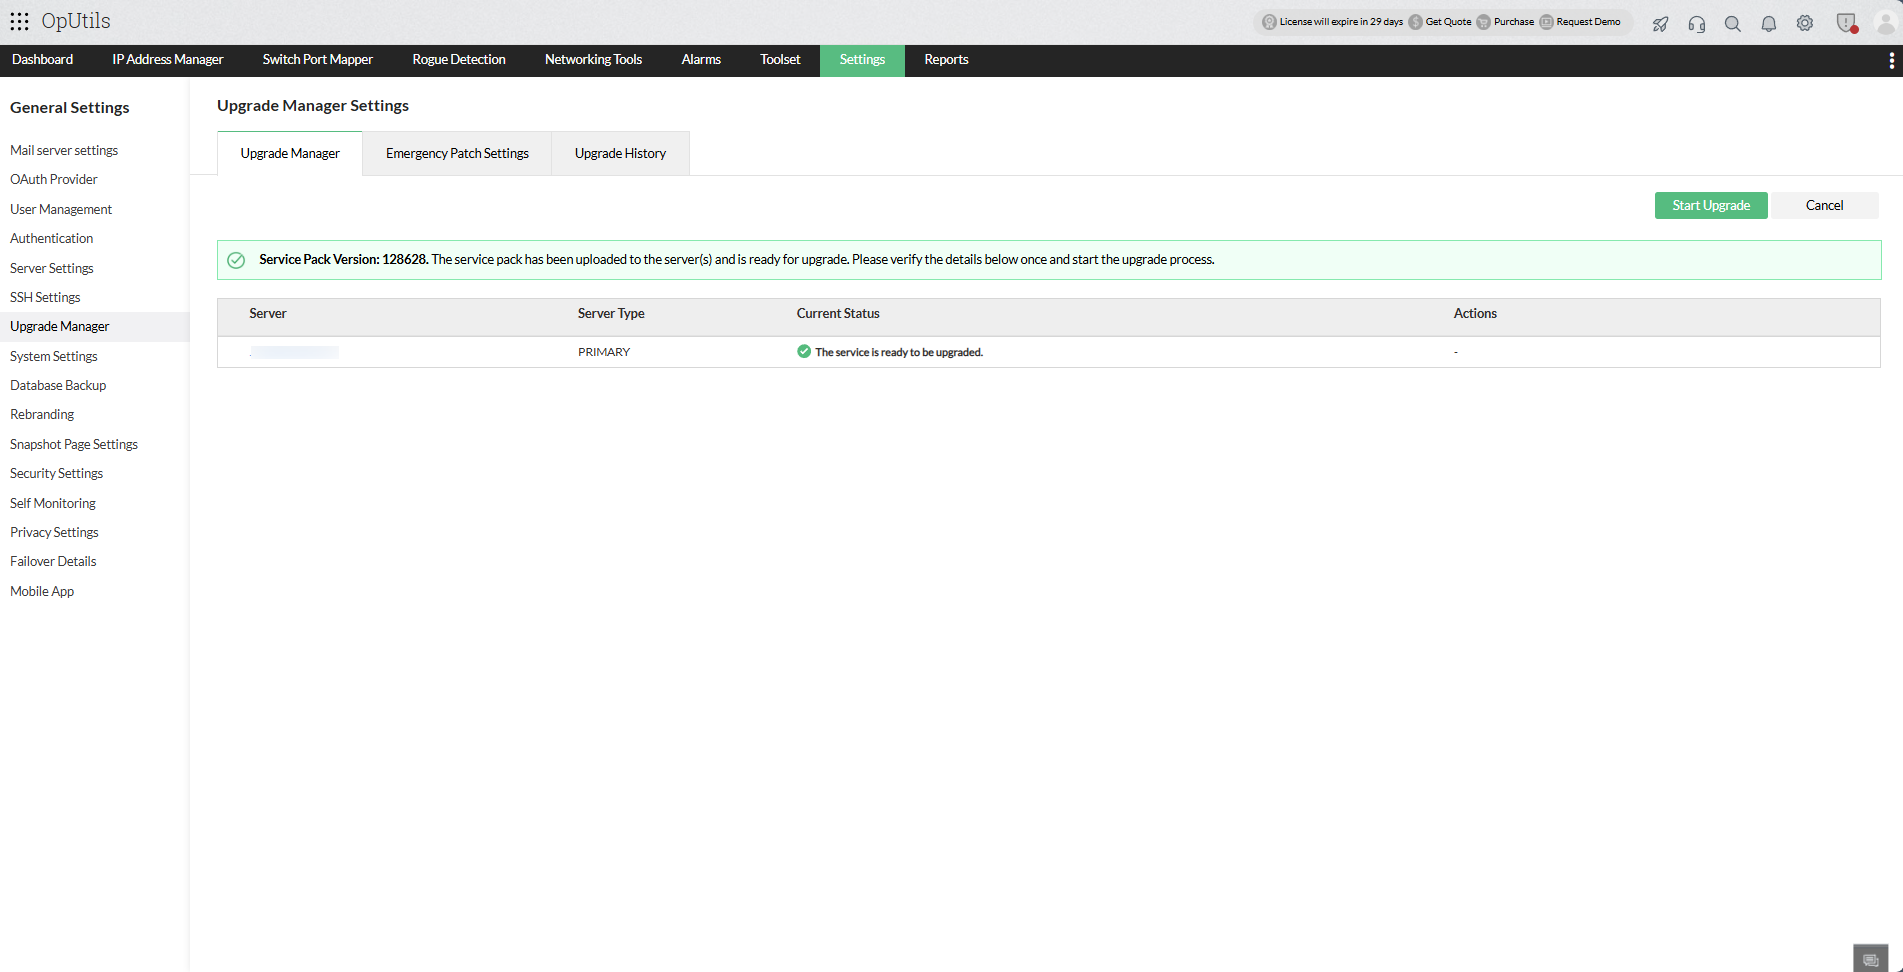Switch to the Rogue Detection tab
1903x972 pixels.
[x=459, y=60]
